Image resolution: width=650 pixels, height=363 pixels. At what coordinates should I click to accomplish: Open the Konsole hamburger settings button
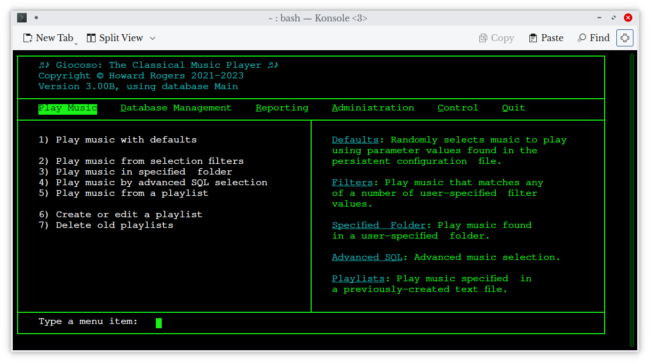[x=625, y=38]
